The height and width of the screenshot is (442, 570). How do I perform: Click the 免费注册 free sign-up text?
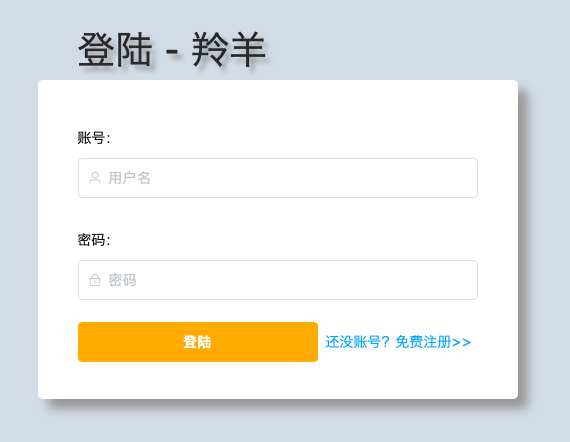pos(424,342)
